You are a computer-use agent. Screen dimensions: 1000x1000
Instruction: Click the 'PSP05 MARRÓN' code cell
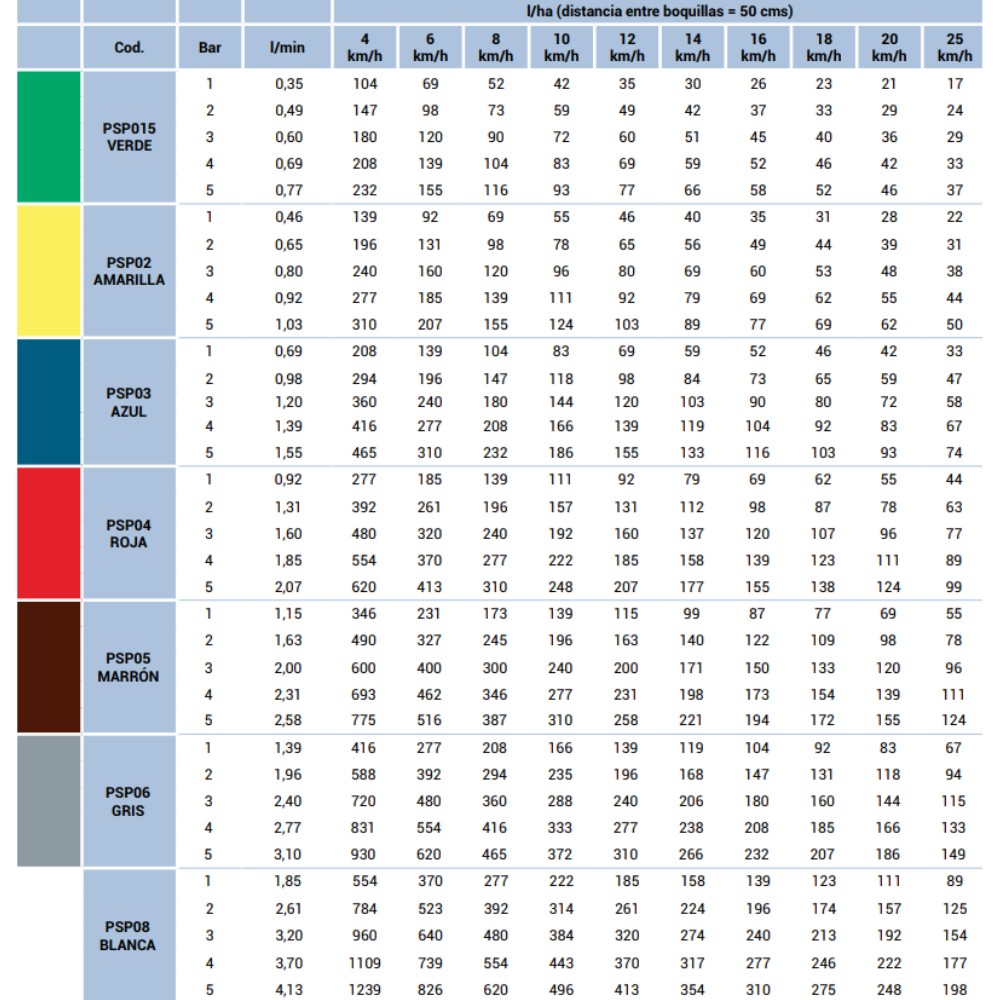click(x=129, y=667)
